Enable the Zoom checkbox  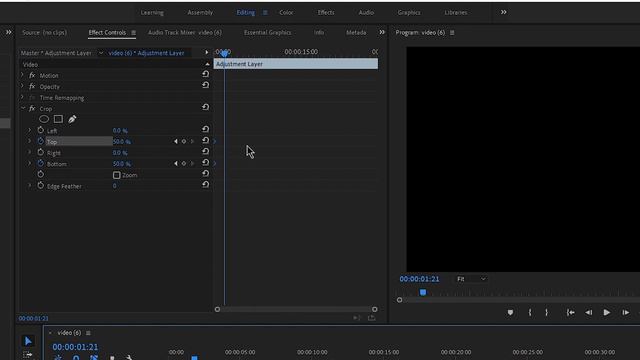117,175
